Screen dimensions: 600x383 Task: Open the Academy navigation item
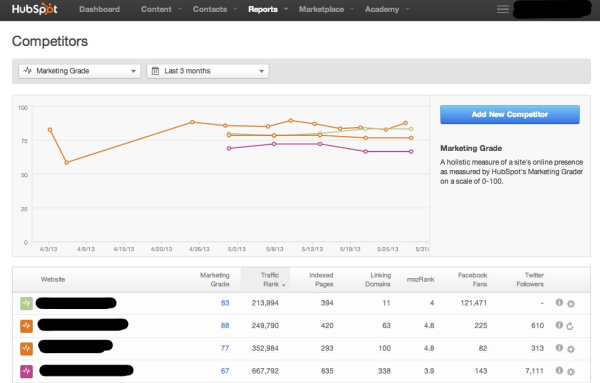pyautogui.click(x=382, y=9)
